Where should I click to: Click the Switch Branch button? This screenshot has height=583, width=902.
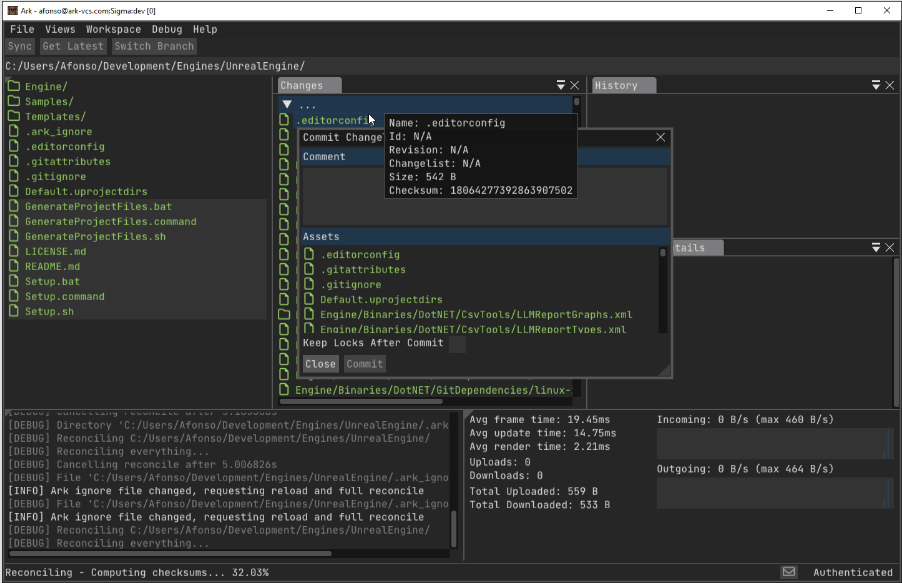coord(154,46)
